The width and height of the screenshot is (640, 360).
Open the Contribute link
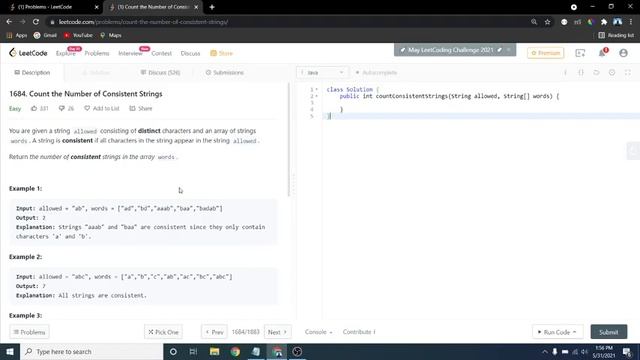pyautogui.click(x=359, y=332)
